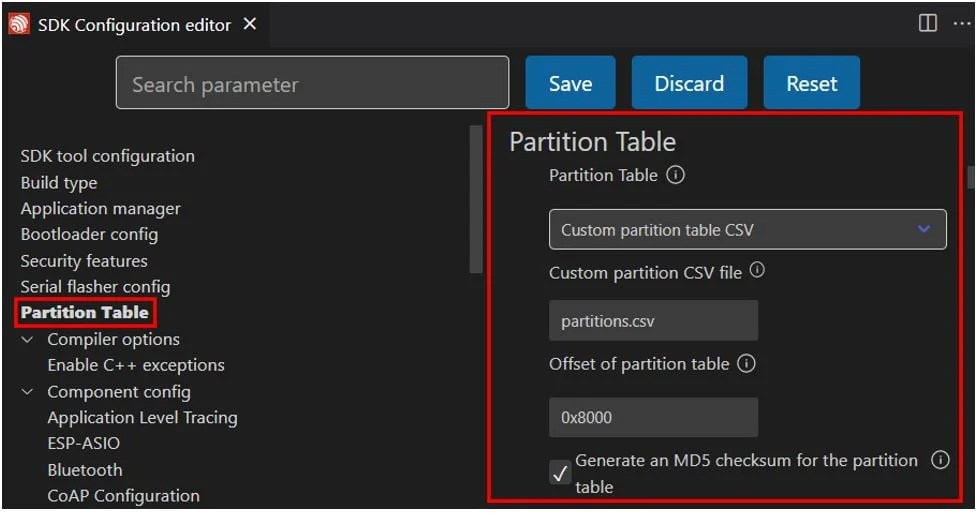Click the Custom partition CSV file label
Viewport: 976px width, 513px height.
[x=645, y=273]
